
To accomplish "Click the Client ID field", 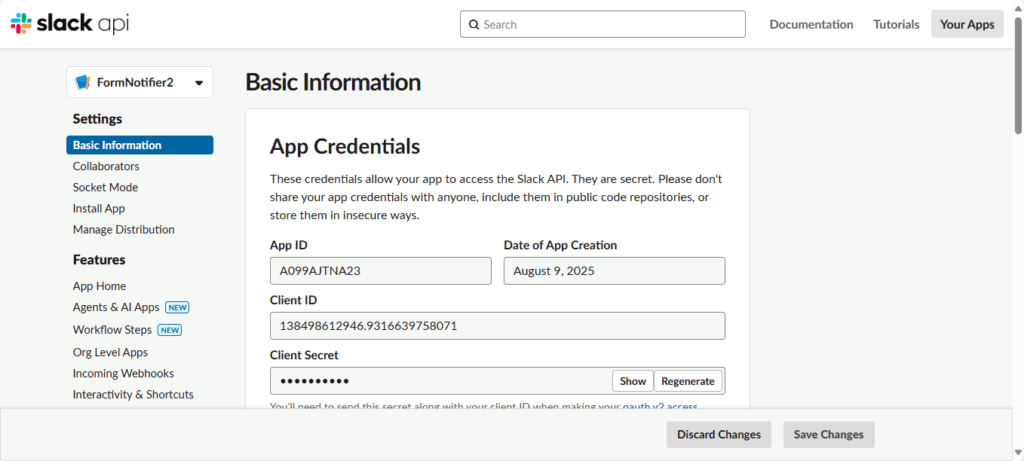I will click(498, 326).
